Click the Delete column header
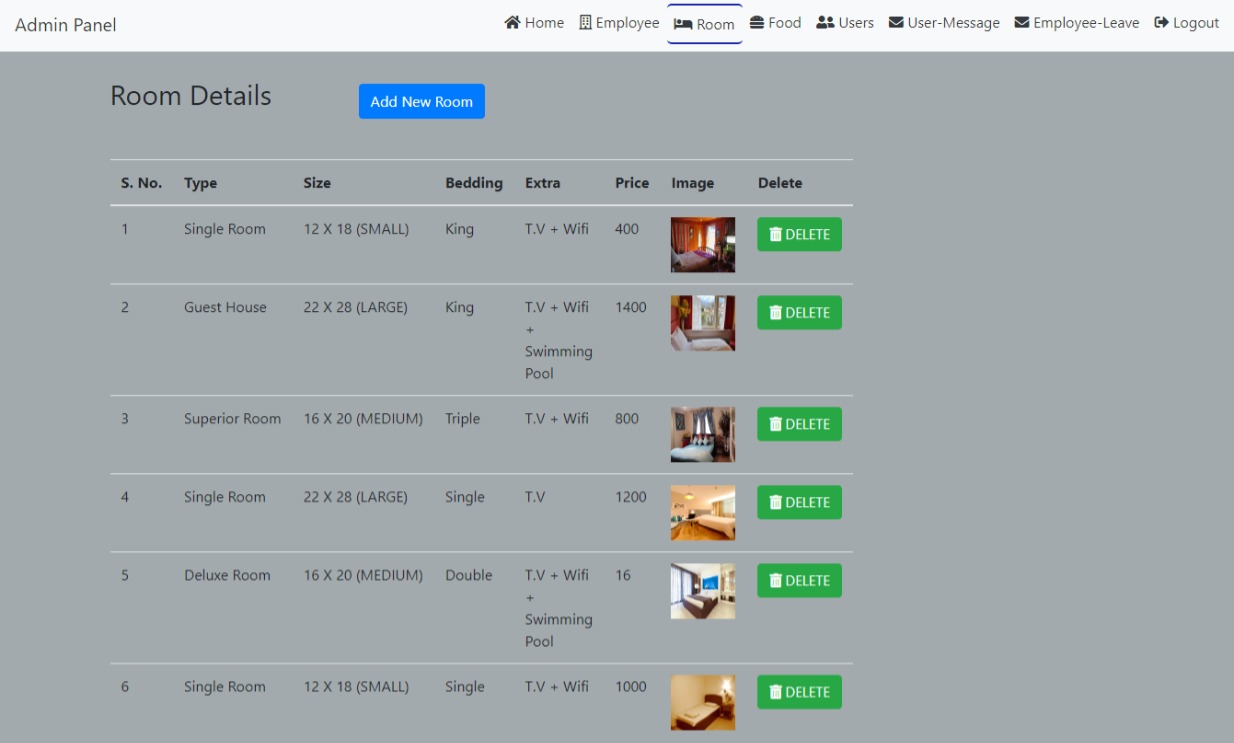1234x743 pixels. (780, 183)
